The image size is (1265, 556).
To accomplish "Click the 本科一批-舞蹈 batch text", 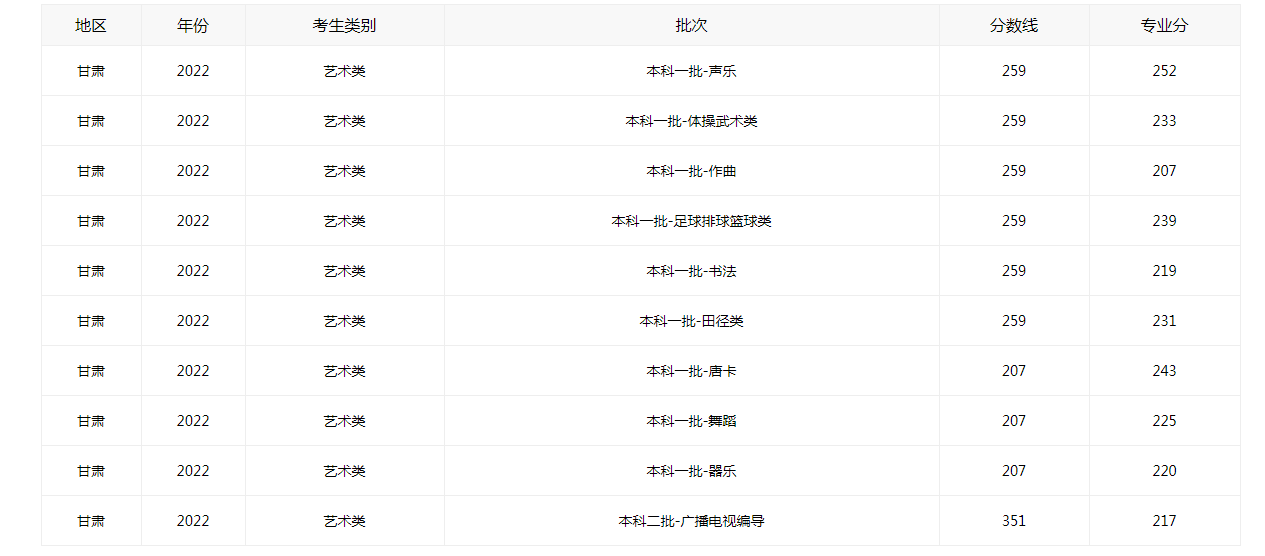I will coord(691,421).
